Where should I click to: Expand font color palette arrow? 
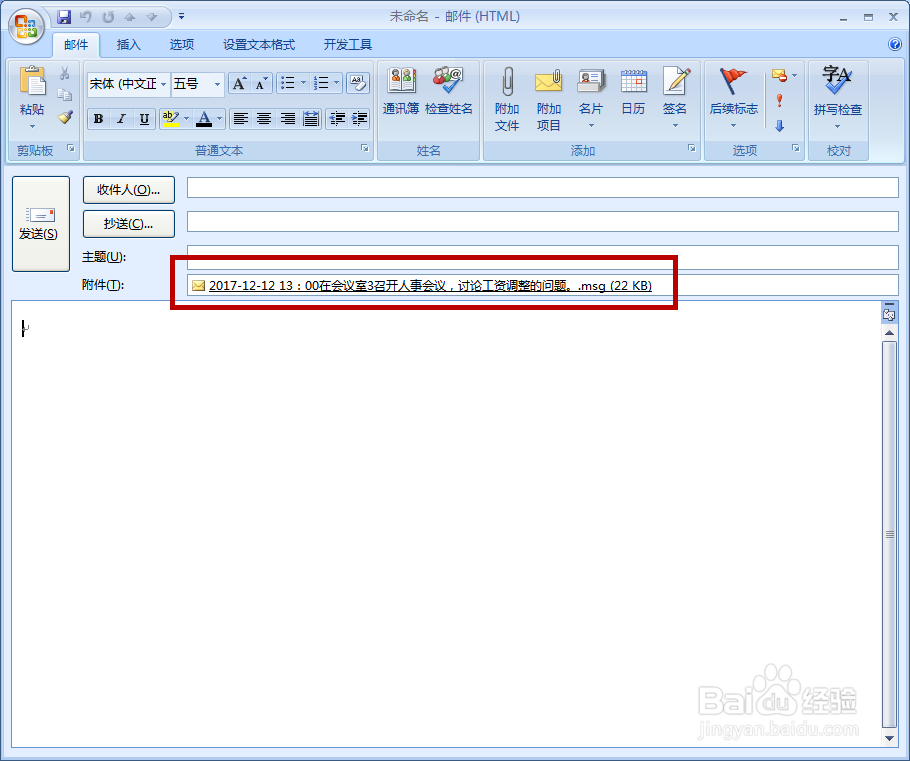coord(219,119)
